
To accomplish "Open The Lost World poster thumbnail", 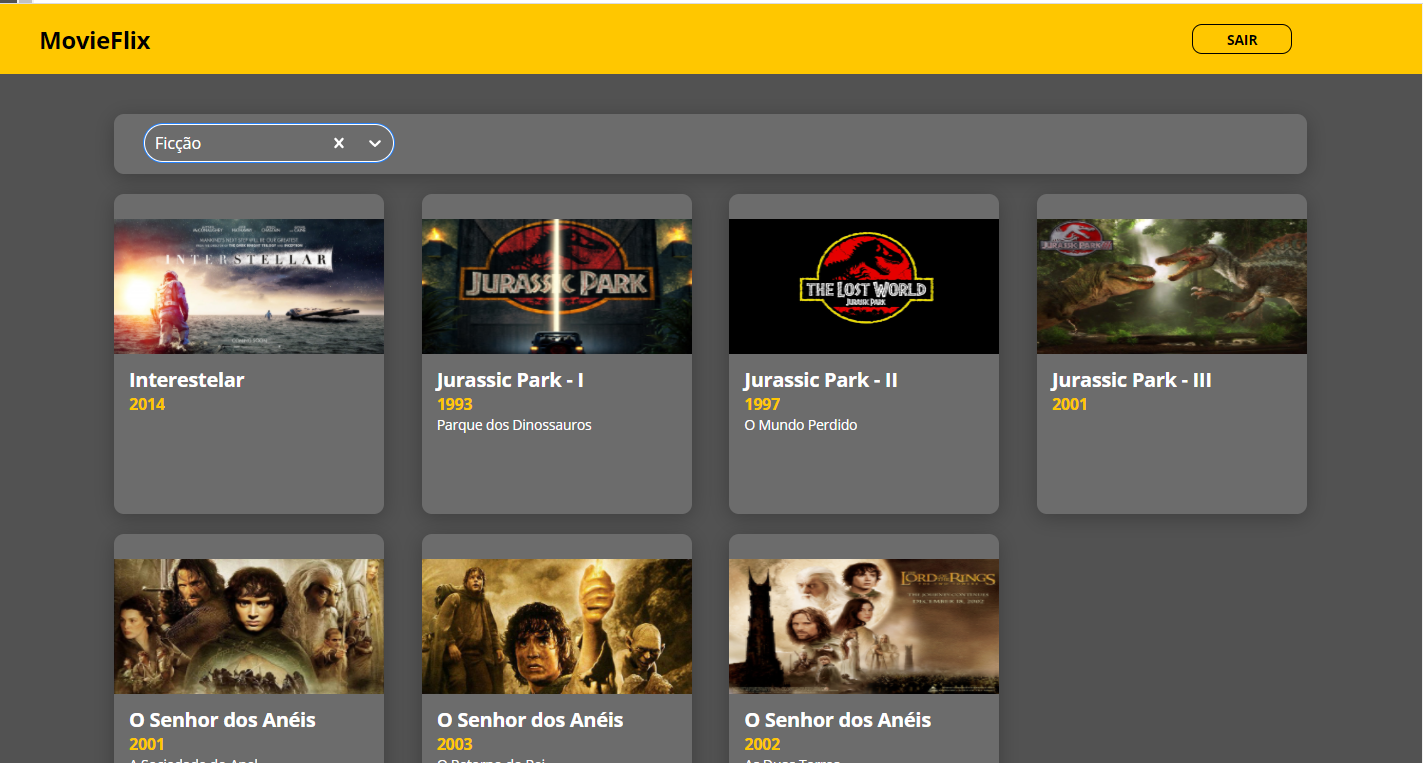I will pos(864,286).
